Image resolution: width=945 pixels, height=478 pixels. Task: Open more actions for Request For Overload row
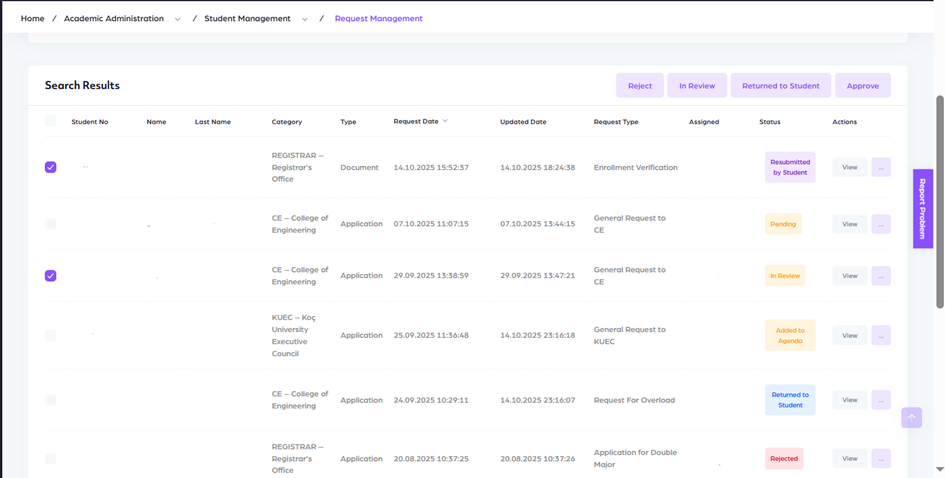(880, 400)
